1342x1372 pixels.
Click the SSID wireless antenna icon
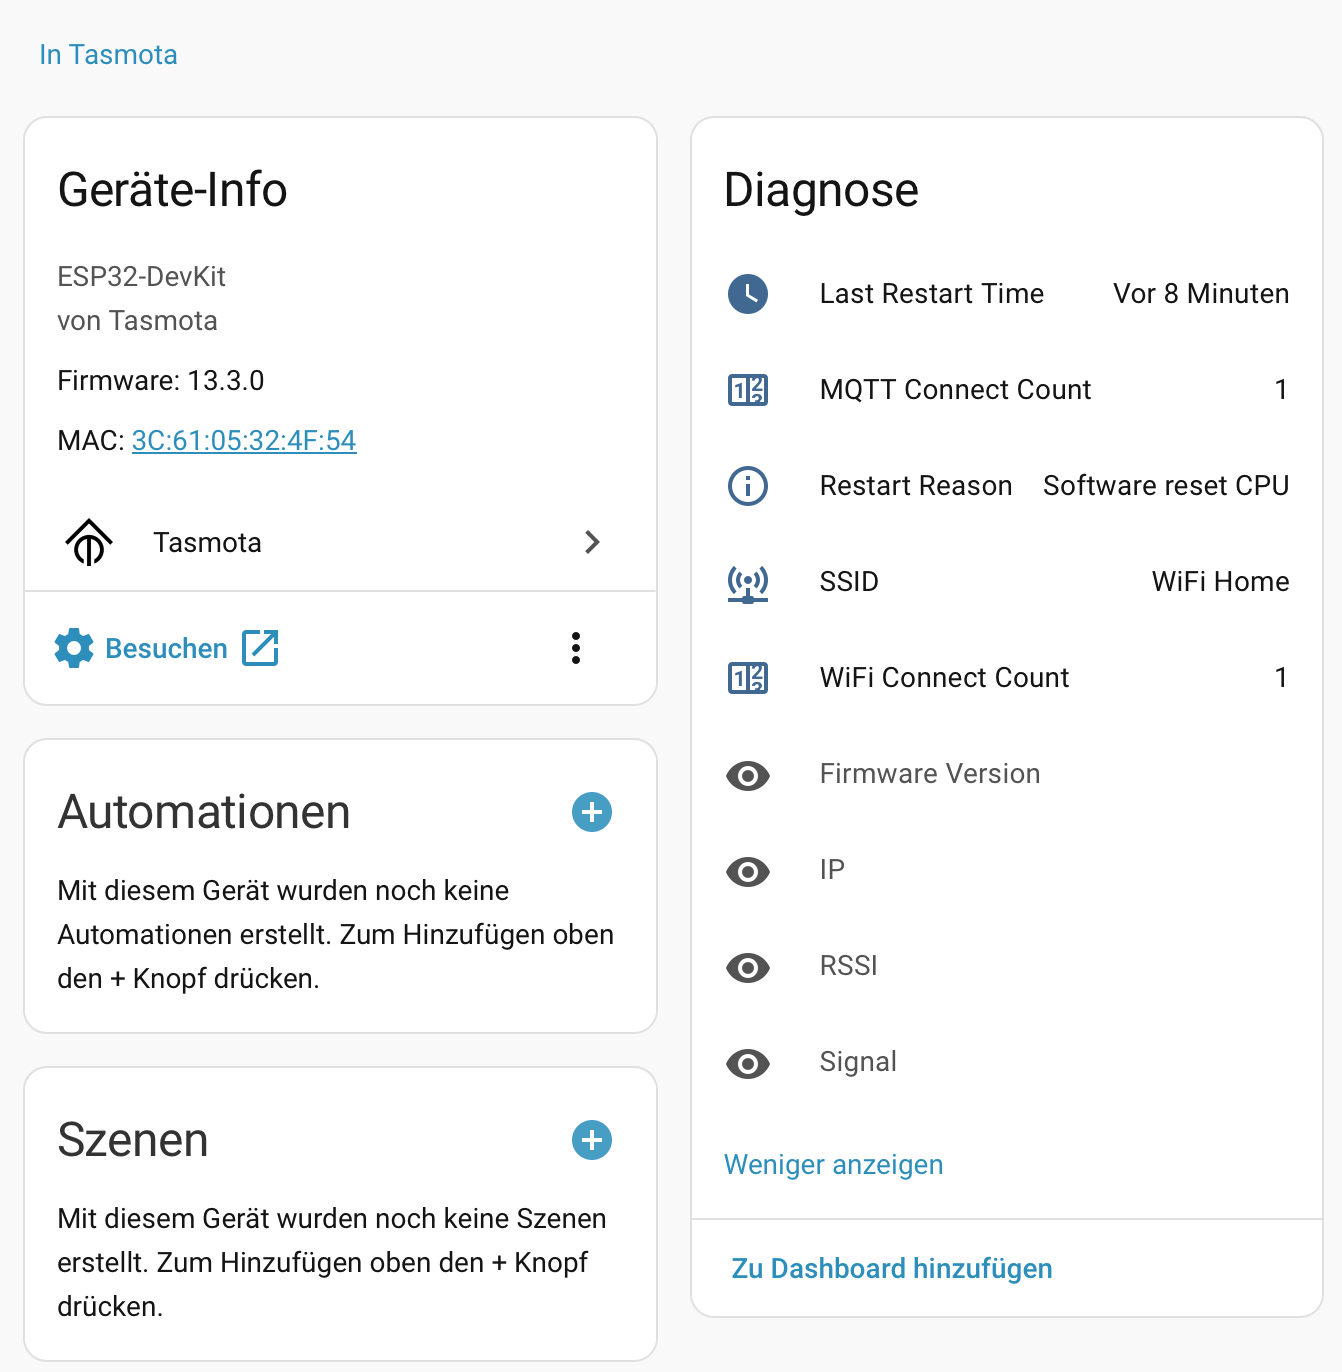pyautogui.click(x=748, y=582)
